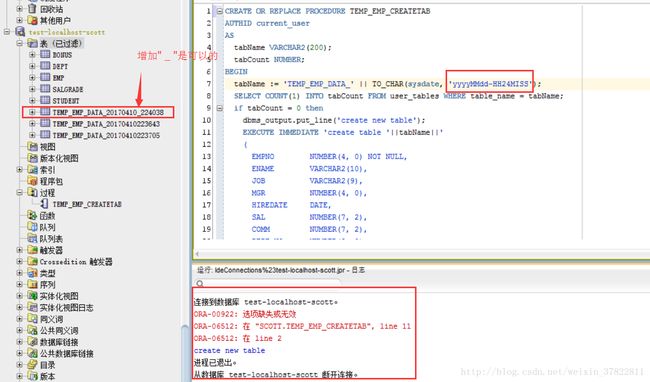
Task: Click the HIREDATE column line in code
Action: [291, 205]
